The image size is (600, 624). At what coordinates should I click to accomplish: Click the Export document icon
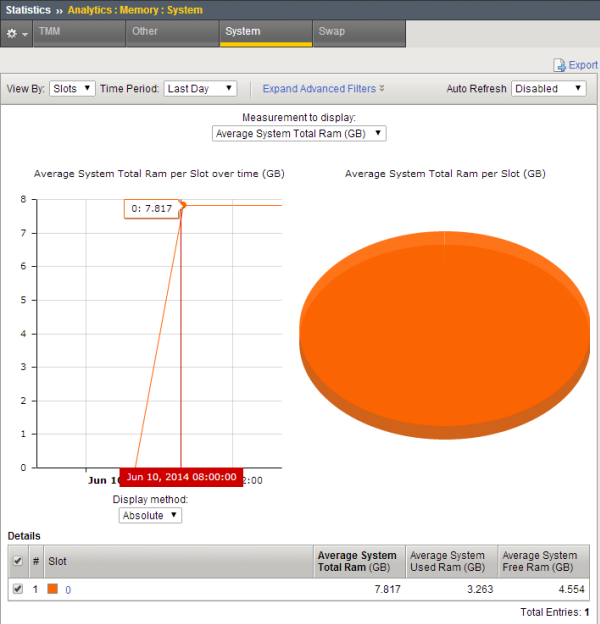pyautogui.click(x=559, y=65)
